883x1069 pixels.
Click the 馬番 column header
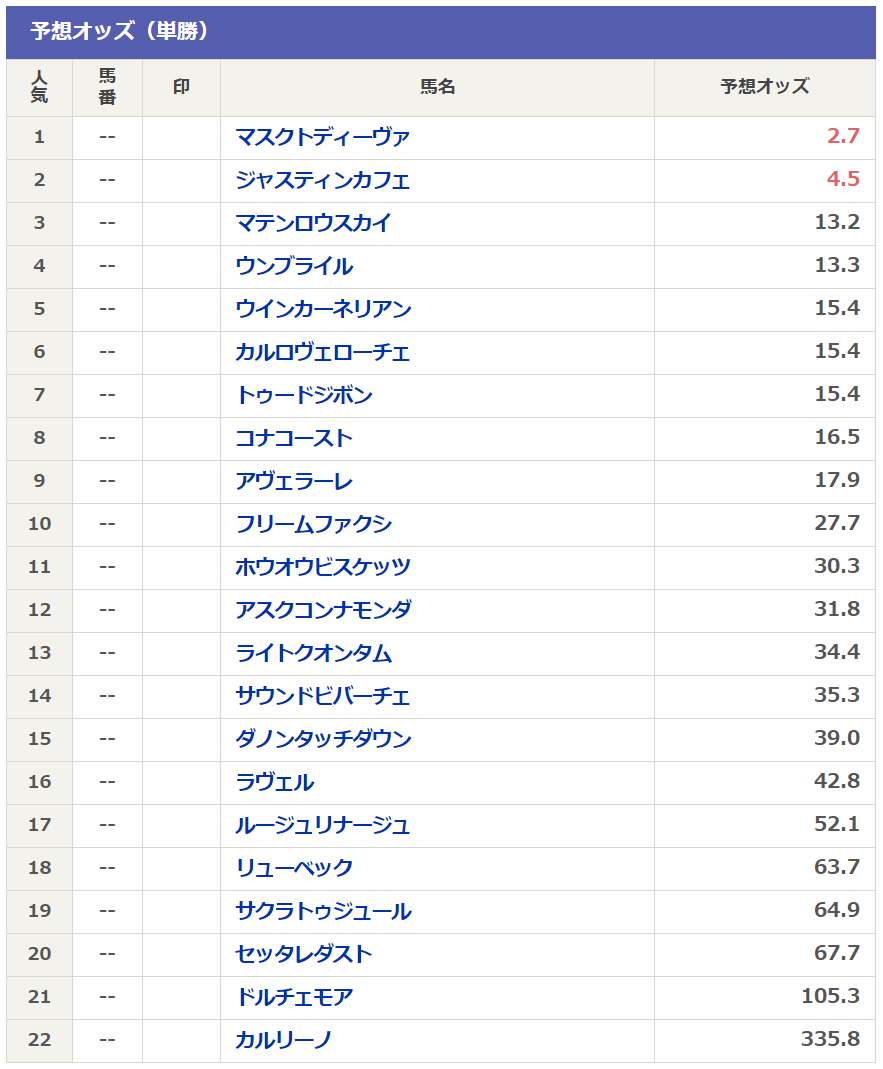[x=107, y=87]
